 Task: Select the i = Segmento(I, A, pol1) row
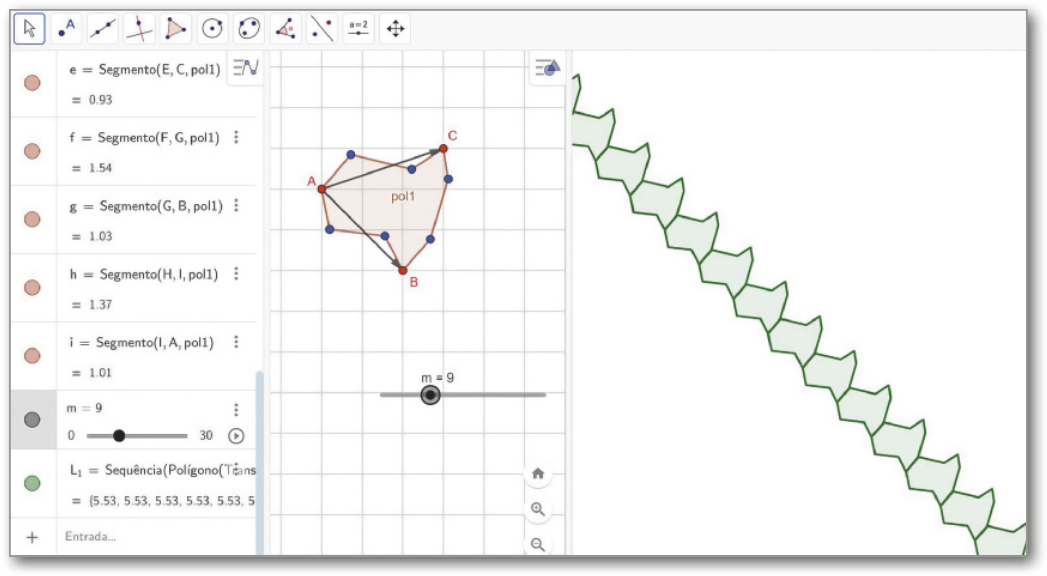click(x=134, y=356)
